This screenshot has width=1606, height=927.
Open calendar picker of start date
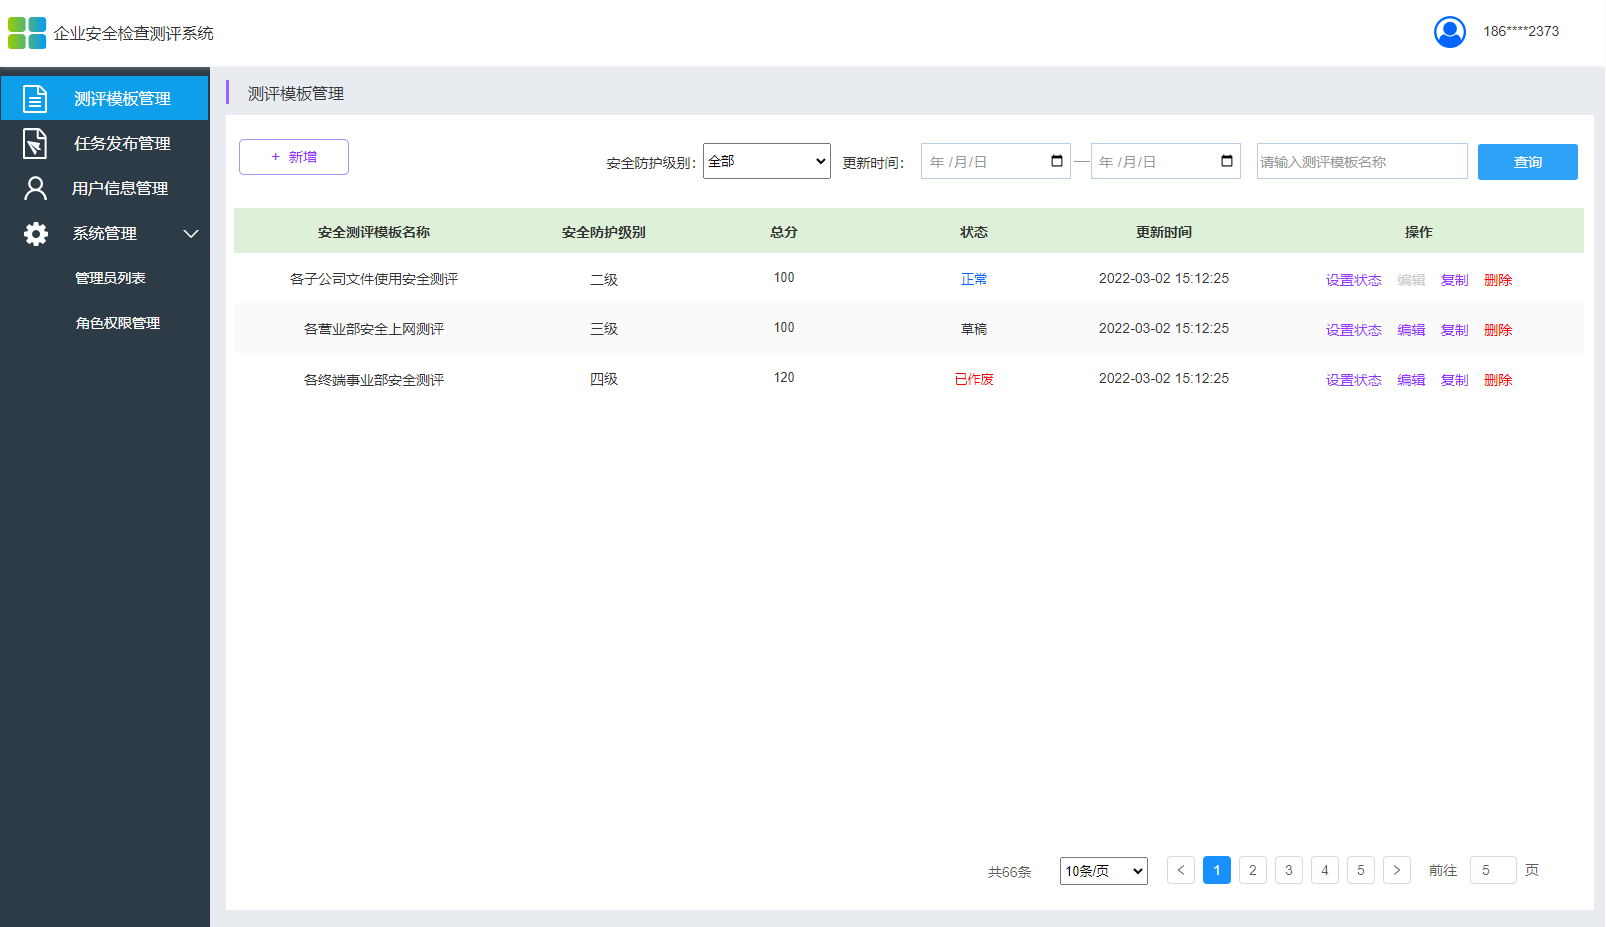coord(1057,161)
